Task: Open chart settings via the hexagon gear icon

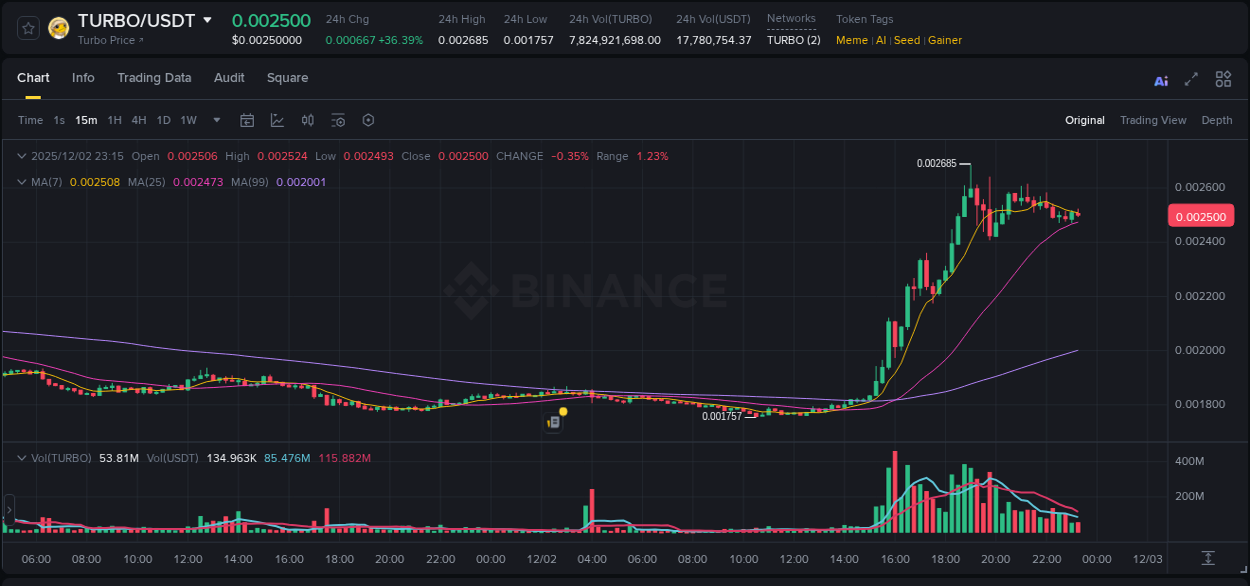Action: tap(367, 119)
